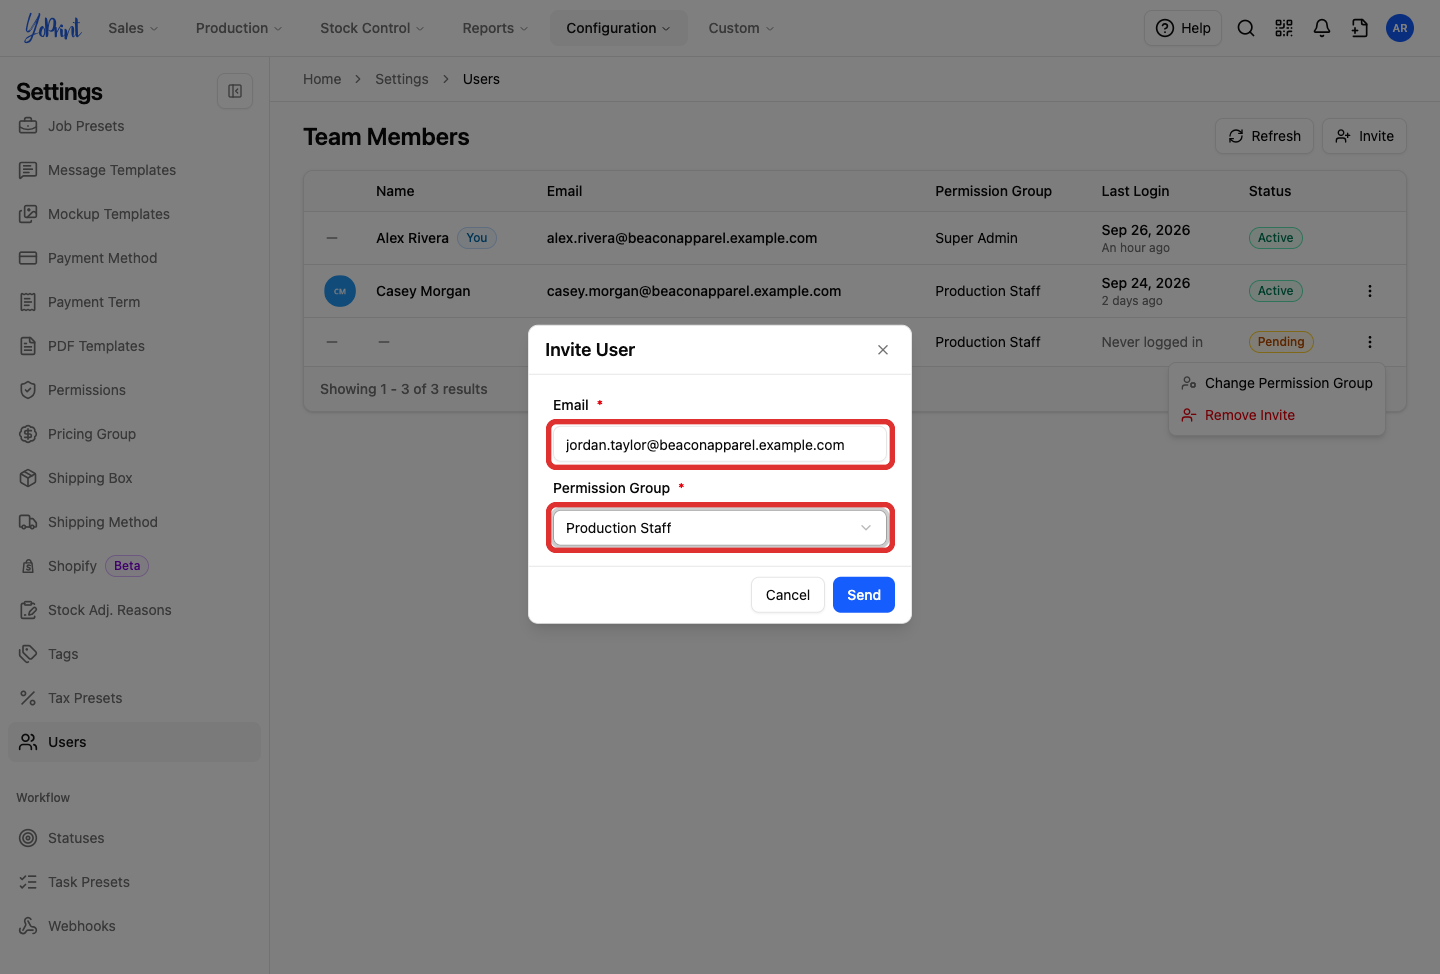Screen dimensions: 1440x974
Task: Open notifications bell icon
Action: tap(1322, 28)
